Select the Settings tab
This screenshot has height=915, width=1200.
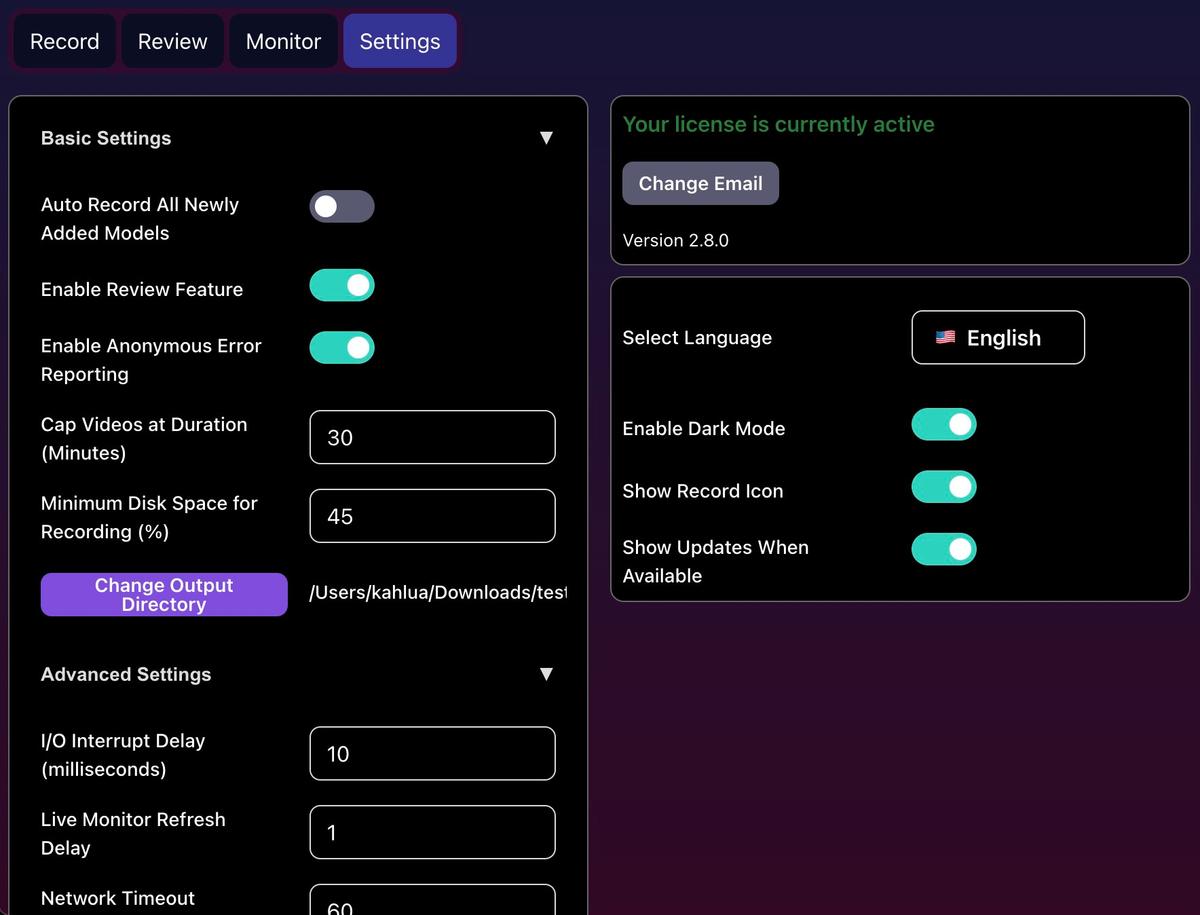(x=400, y=41)
